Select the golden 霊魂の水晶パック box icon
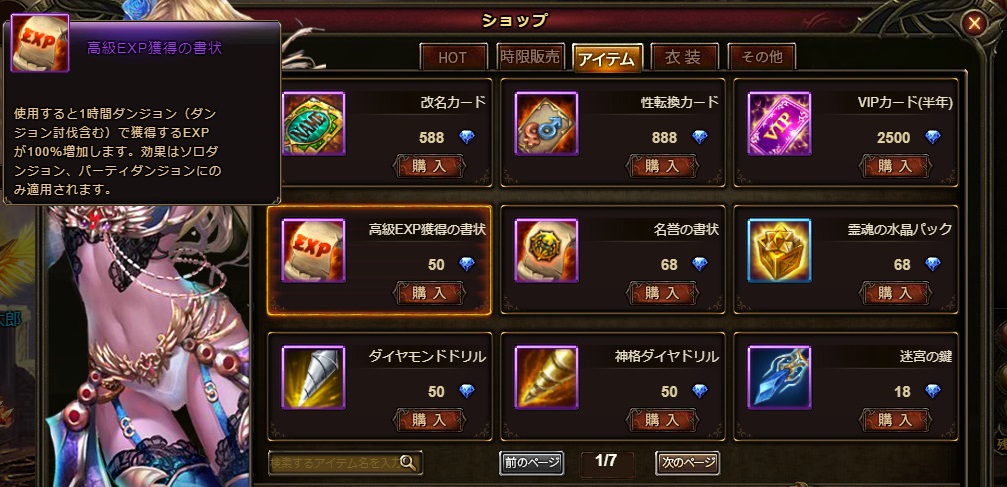 pos(779,251)
